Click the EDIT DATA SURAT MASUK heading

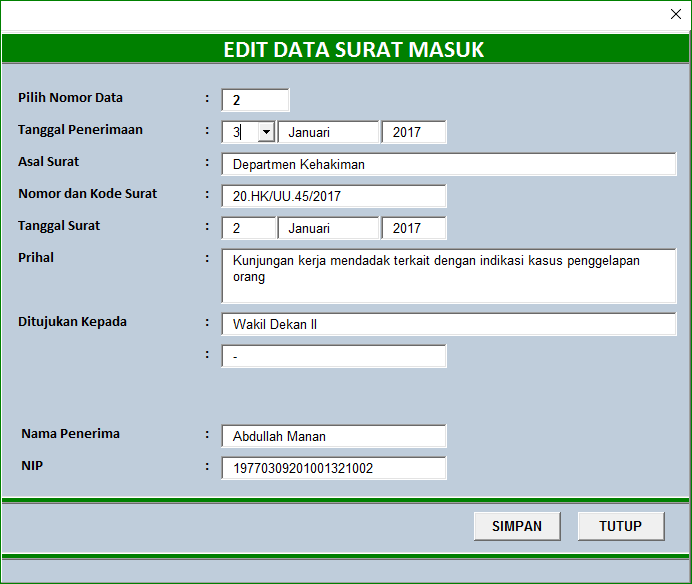(354, 49)
